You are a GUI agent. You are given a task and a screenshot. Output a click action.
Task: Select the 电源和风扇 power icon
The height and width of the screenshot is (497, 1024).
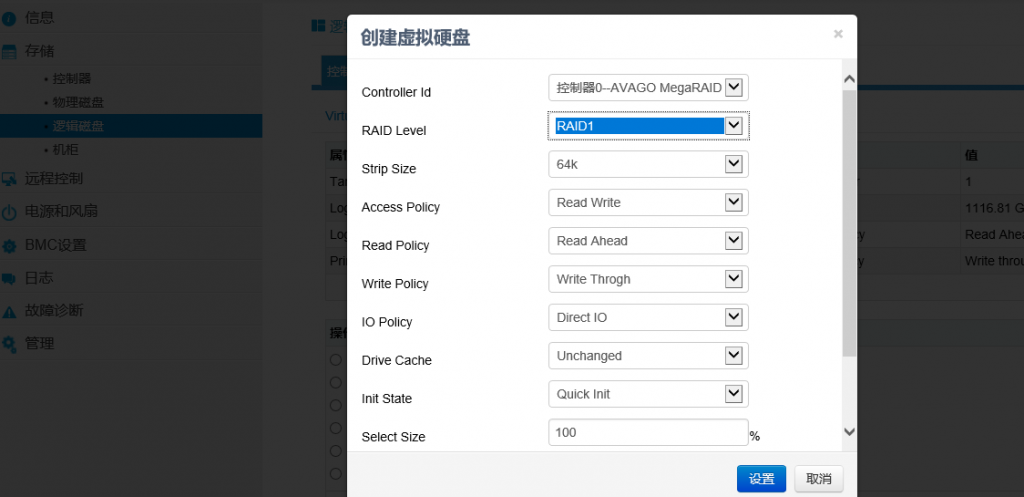(x=10, y=212)
